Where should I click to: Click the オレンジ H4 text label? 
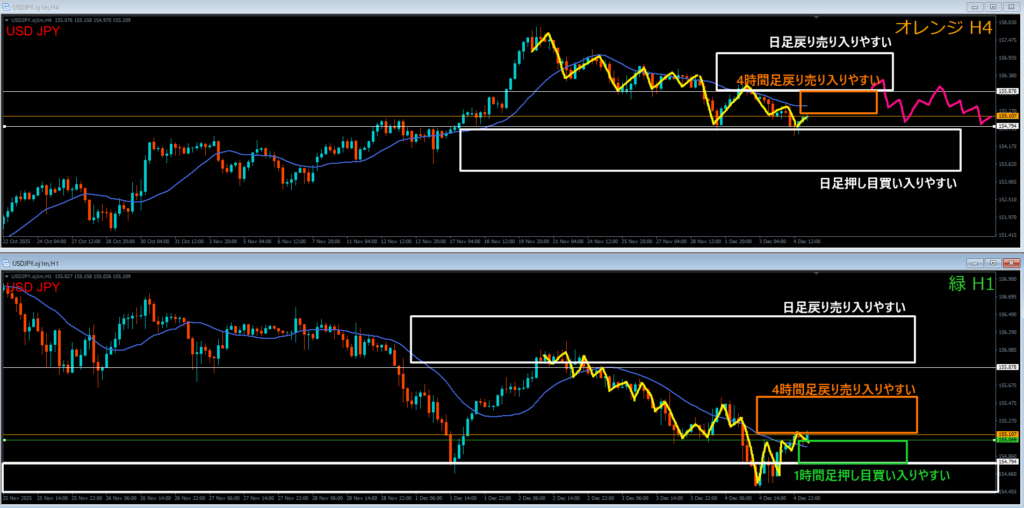[x=946, y=28]
